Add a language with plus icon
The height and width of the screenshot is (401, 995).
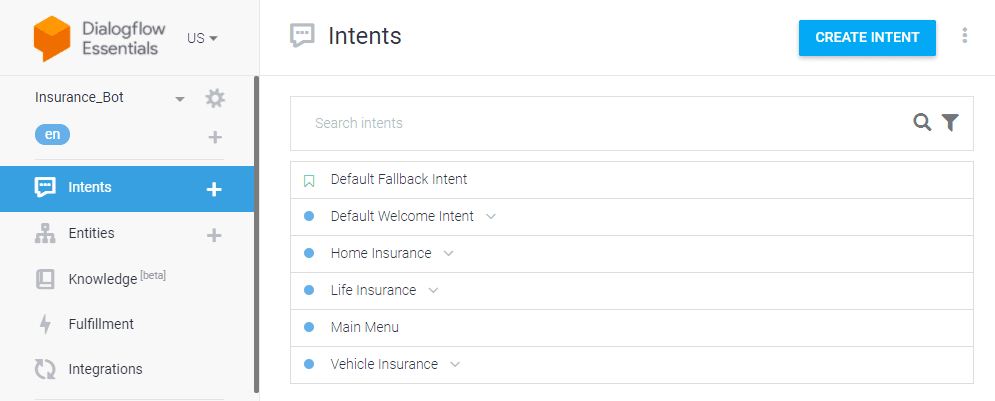[215, 136]
